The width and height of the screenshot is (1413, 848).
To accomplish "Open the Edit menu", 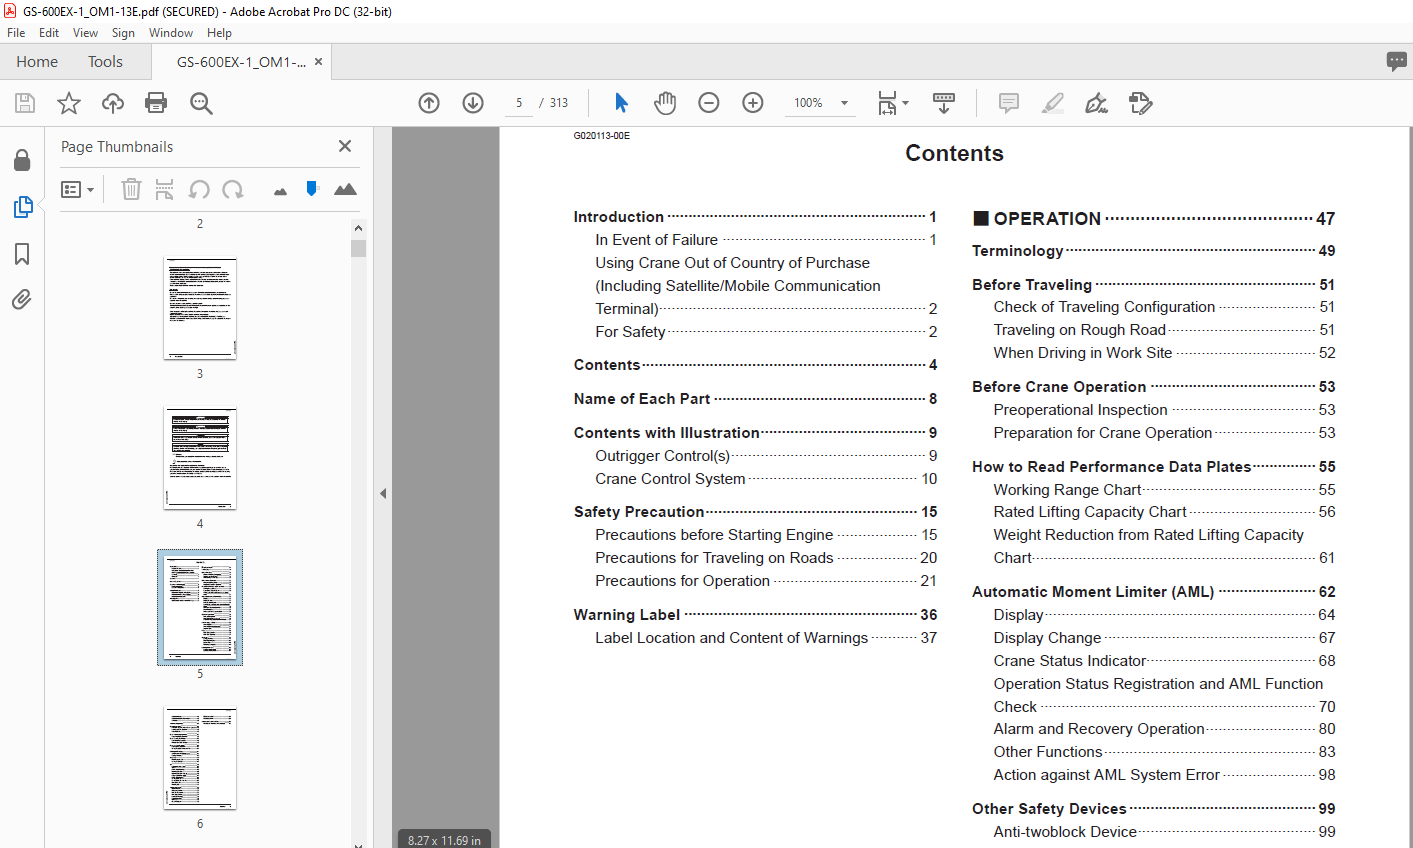I will pyautogui.click(x=49, y=33).
